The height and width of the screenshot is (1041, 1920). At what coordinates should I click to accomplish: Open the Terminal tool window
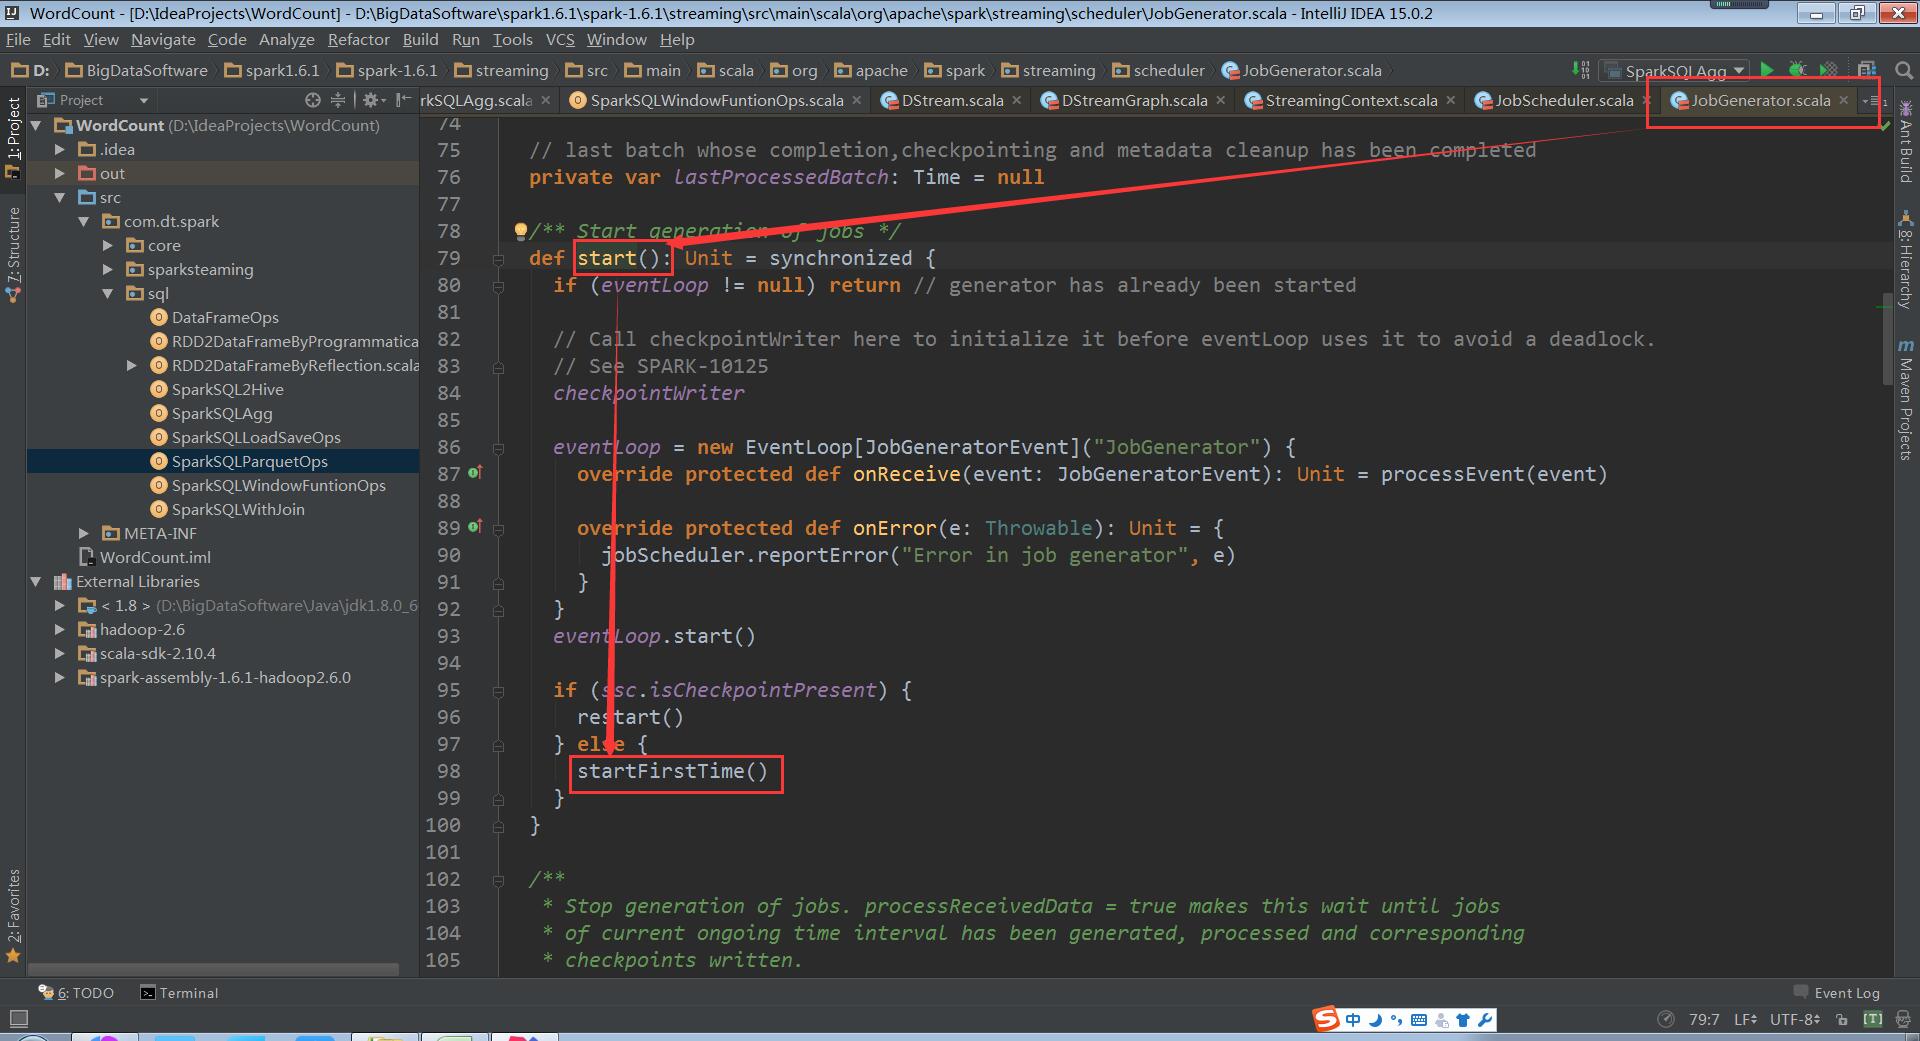click(179, 993)
